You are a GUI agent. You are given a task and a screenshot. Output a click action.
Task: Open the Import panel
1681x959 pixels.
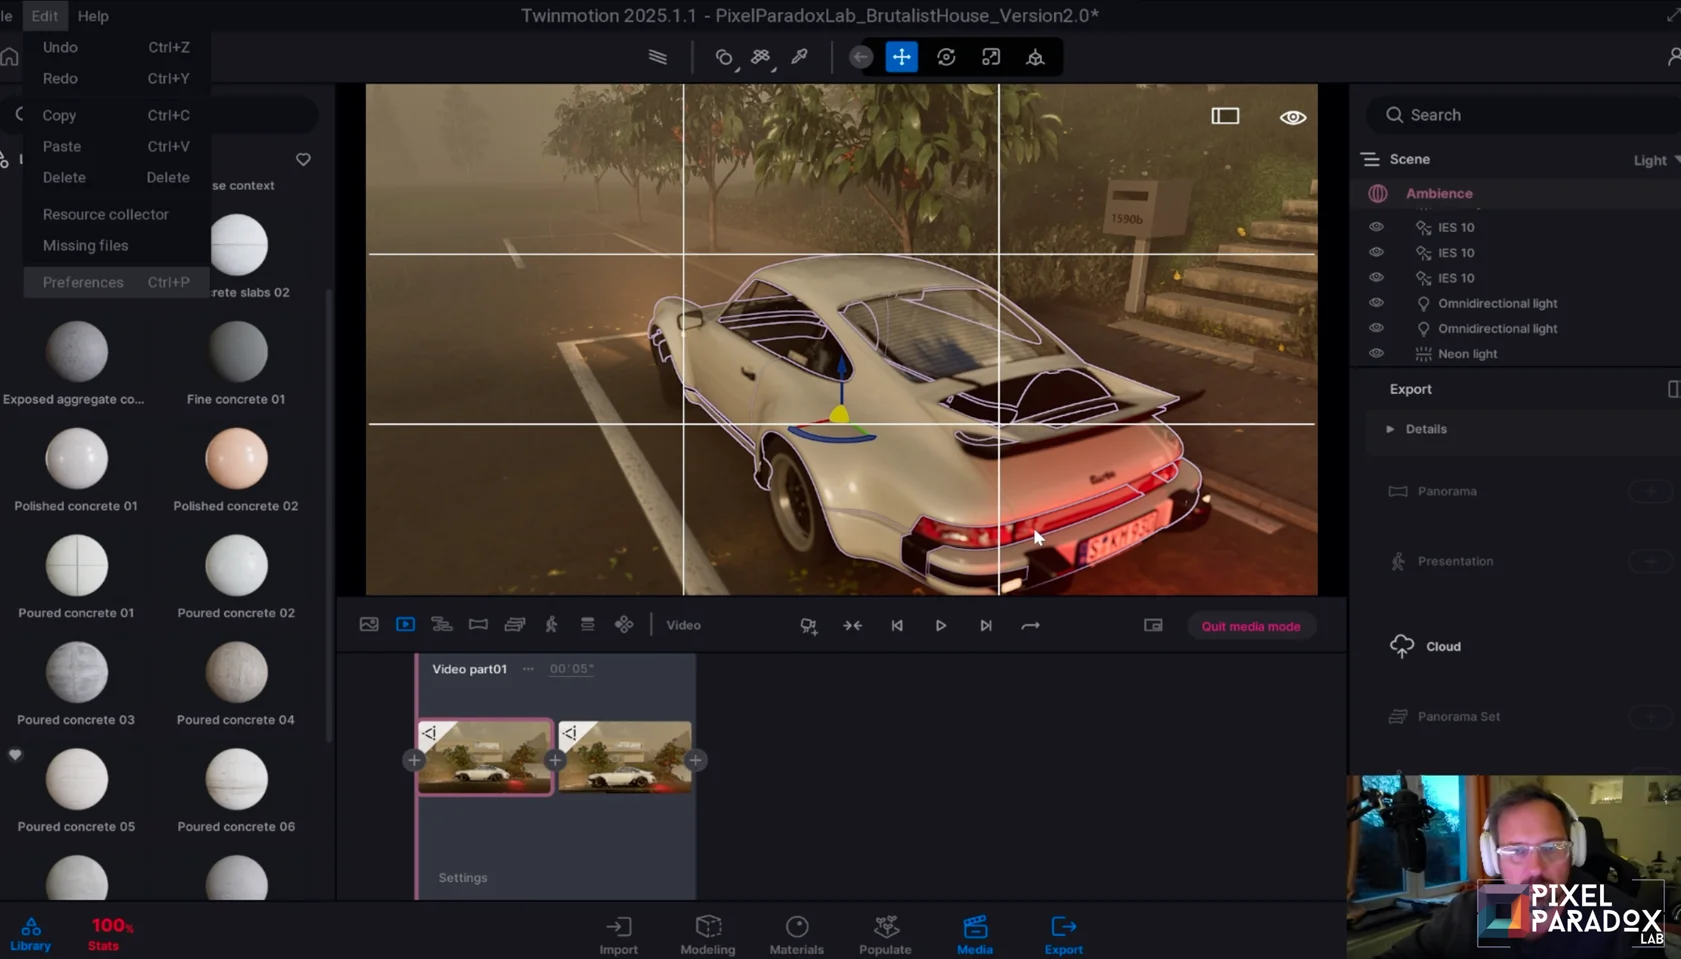coord(618,935)
